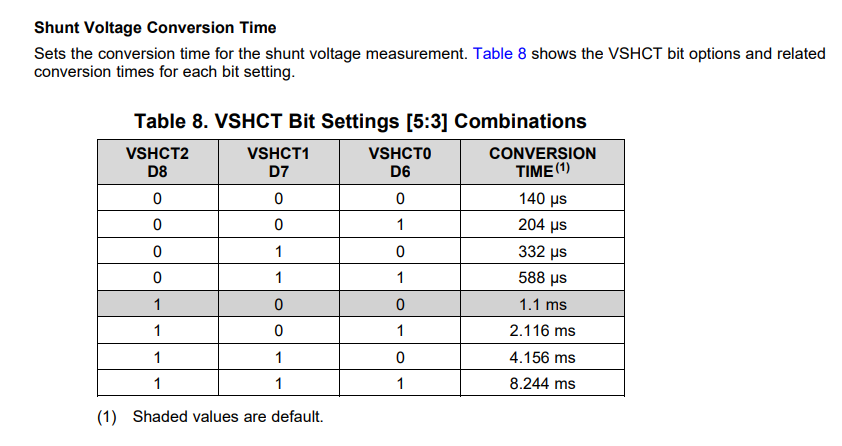This screenshot has width=842, height=446.
Task: Click the 2.116 ms conversion time cell
Action: tap(542, 330)
